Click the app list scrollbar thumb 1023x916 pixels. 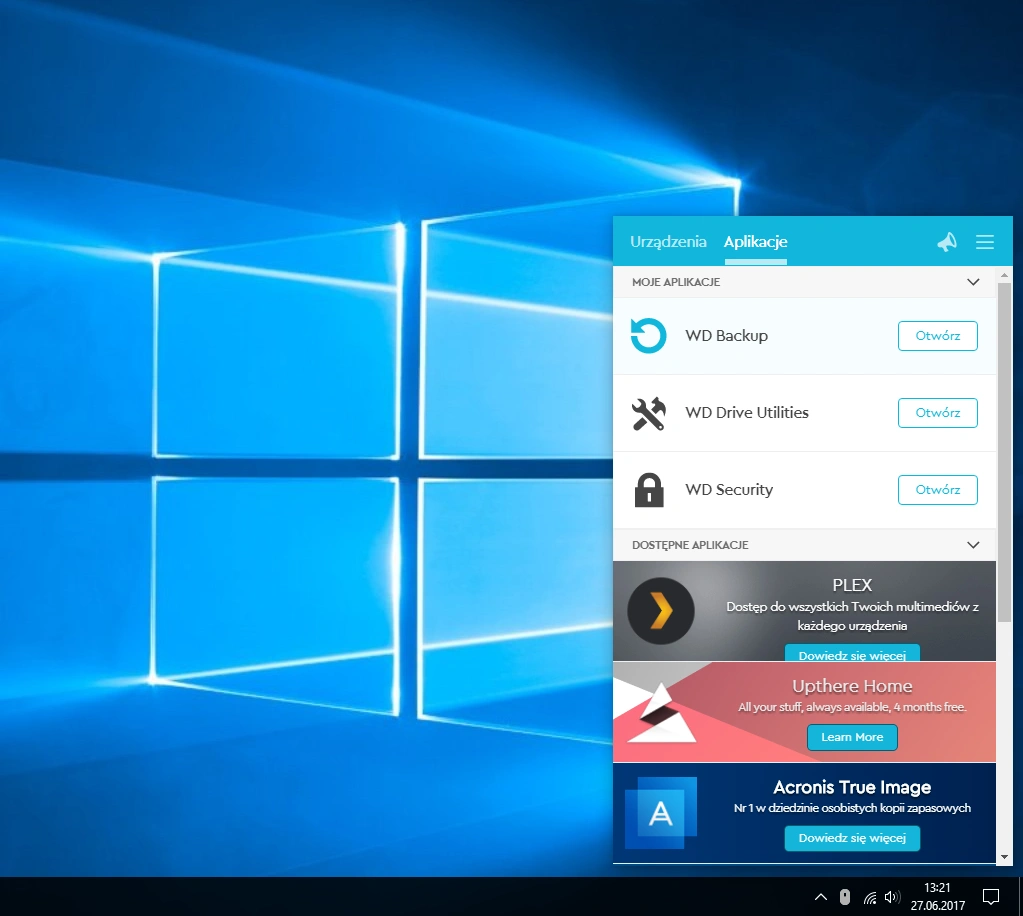pyautogui.click(x=1004, y=451)
